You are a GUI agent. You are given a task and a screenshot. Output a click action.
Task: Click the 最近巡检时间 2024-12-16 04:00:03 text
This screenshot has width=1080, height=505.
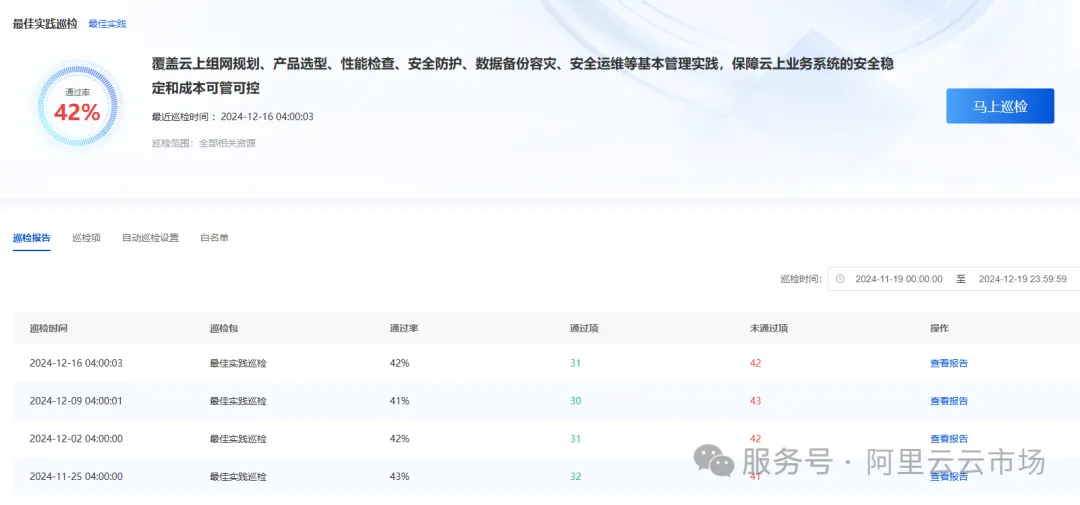pyautogui.click(x=233, y=116)
